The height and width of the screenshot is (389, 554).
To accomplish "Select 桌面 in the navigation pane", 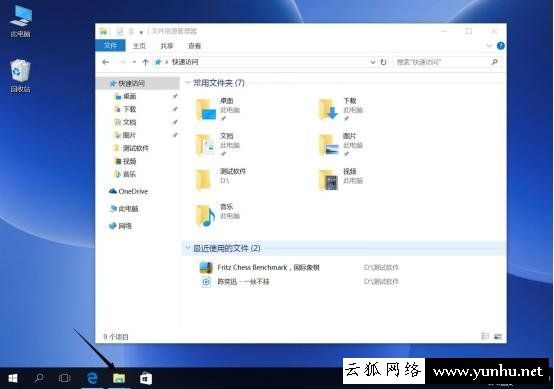I will coord(130,96).
